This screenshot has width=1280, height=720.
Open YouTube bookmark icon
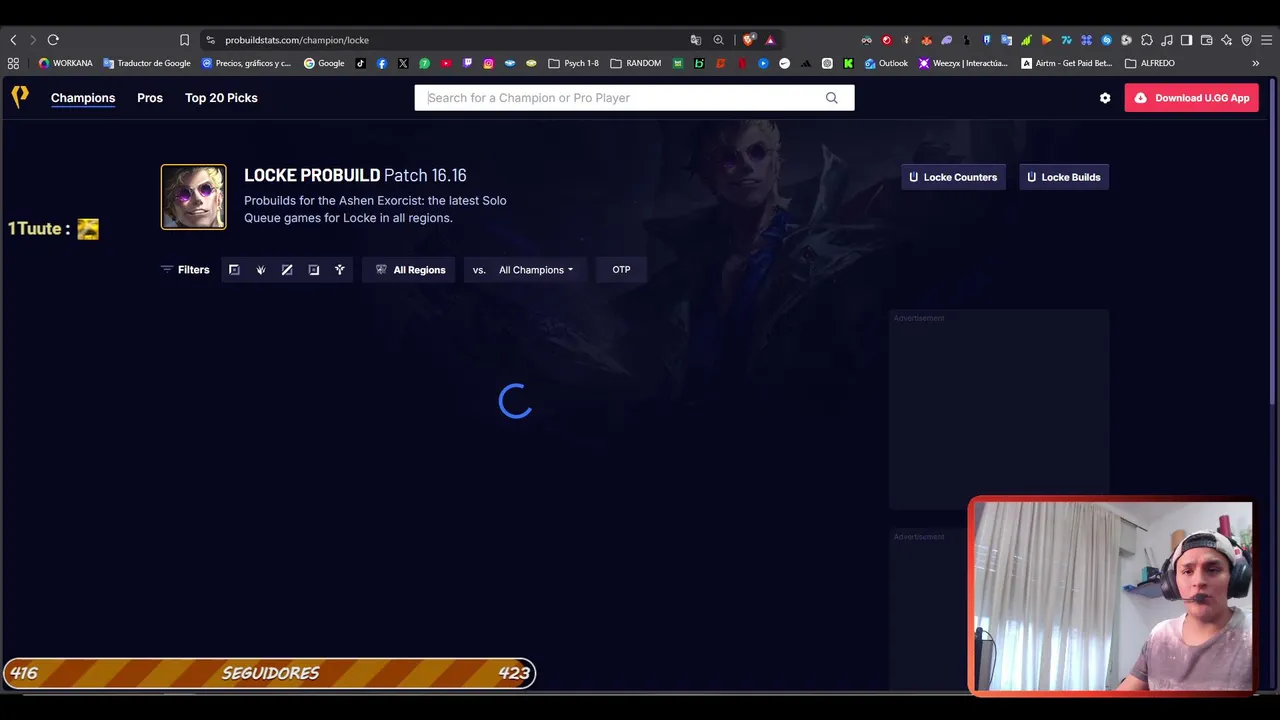tap(446, 63)
